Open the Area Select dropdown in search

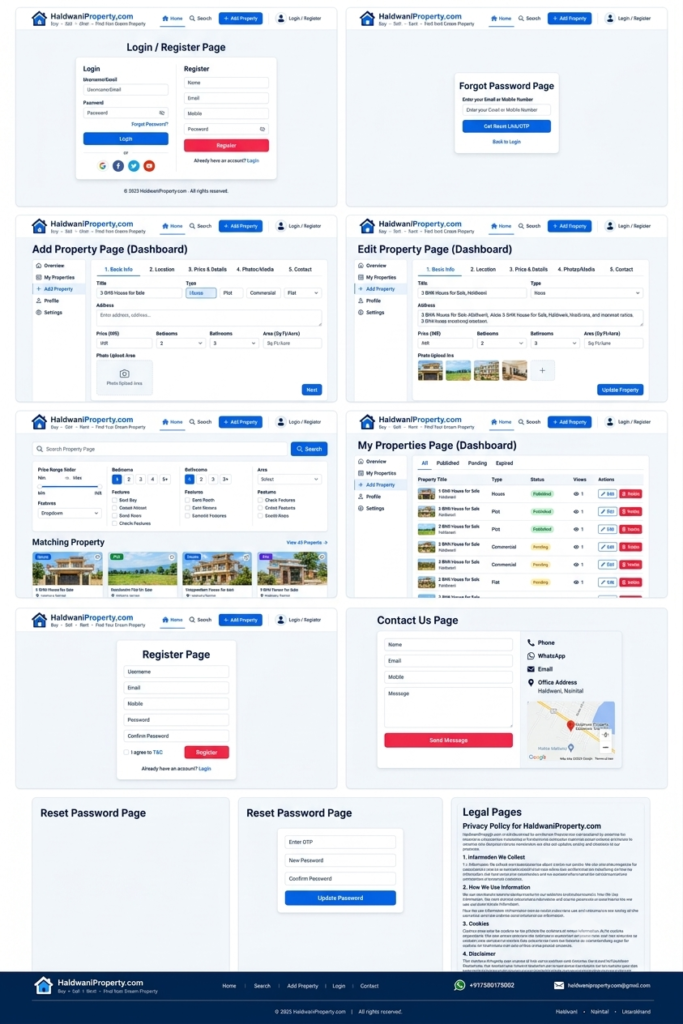point(289,479)
